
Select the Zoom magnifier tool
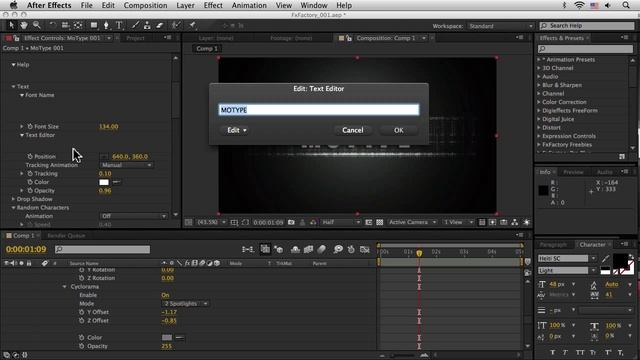(x=37, y=25)
